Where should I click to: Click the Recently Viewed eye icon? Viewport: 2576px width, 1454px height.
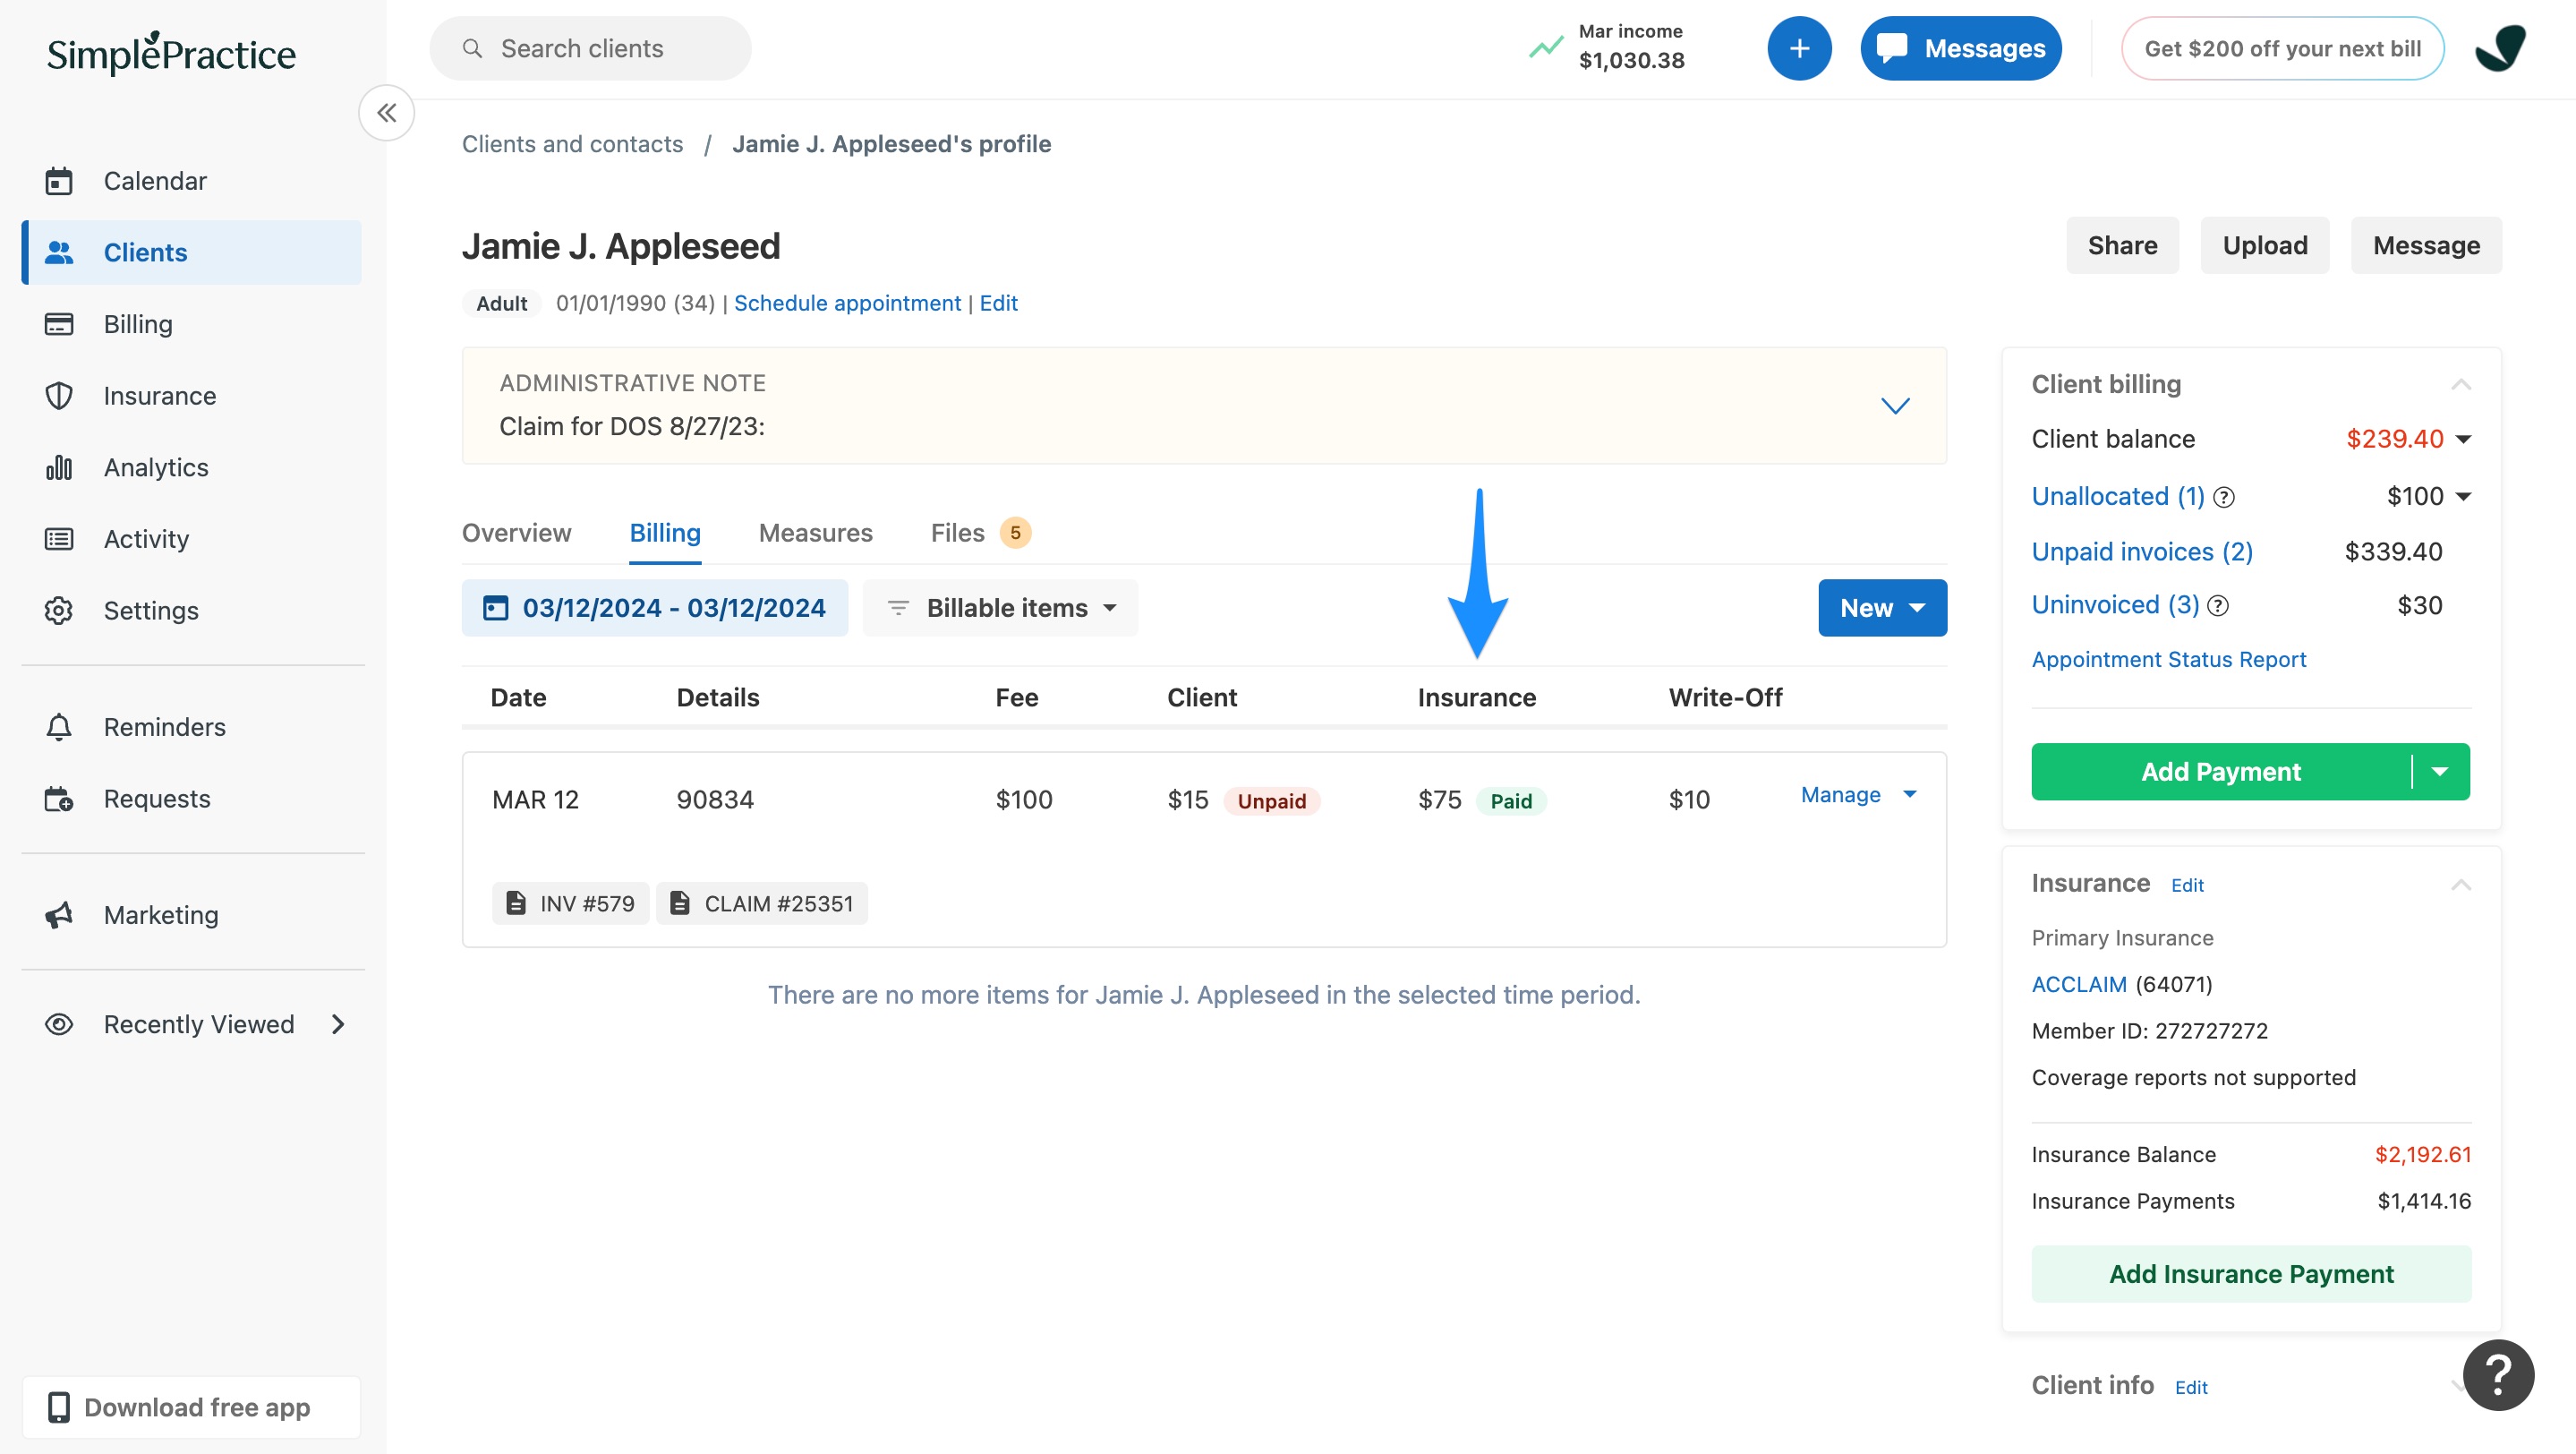point(59,1025)
